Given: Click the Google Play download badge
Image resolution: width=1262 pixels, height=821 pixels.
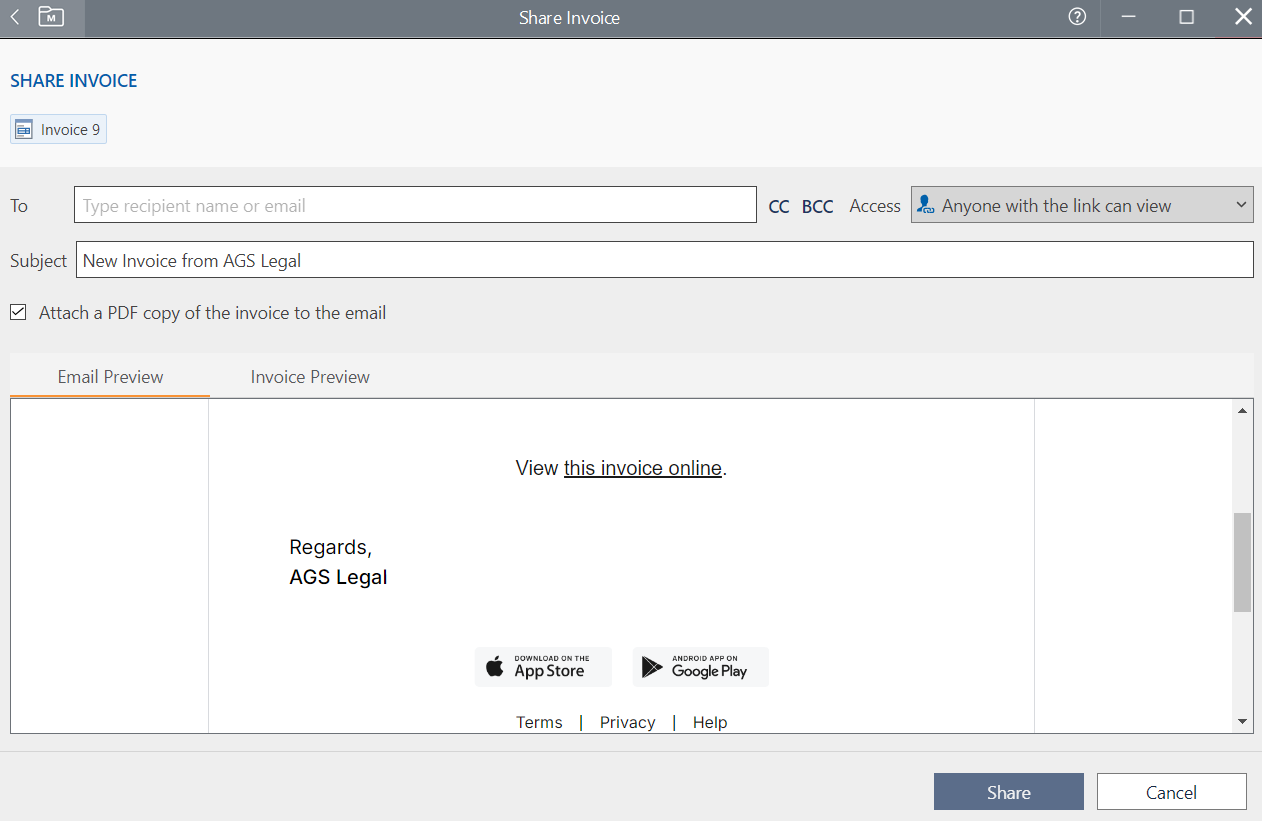Looking at the screenshot, I should [x=701, y=667].
